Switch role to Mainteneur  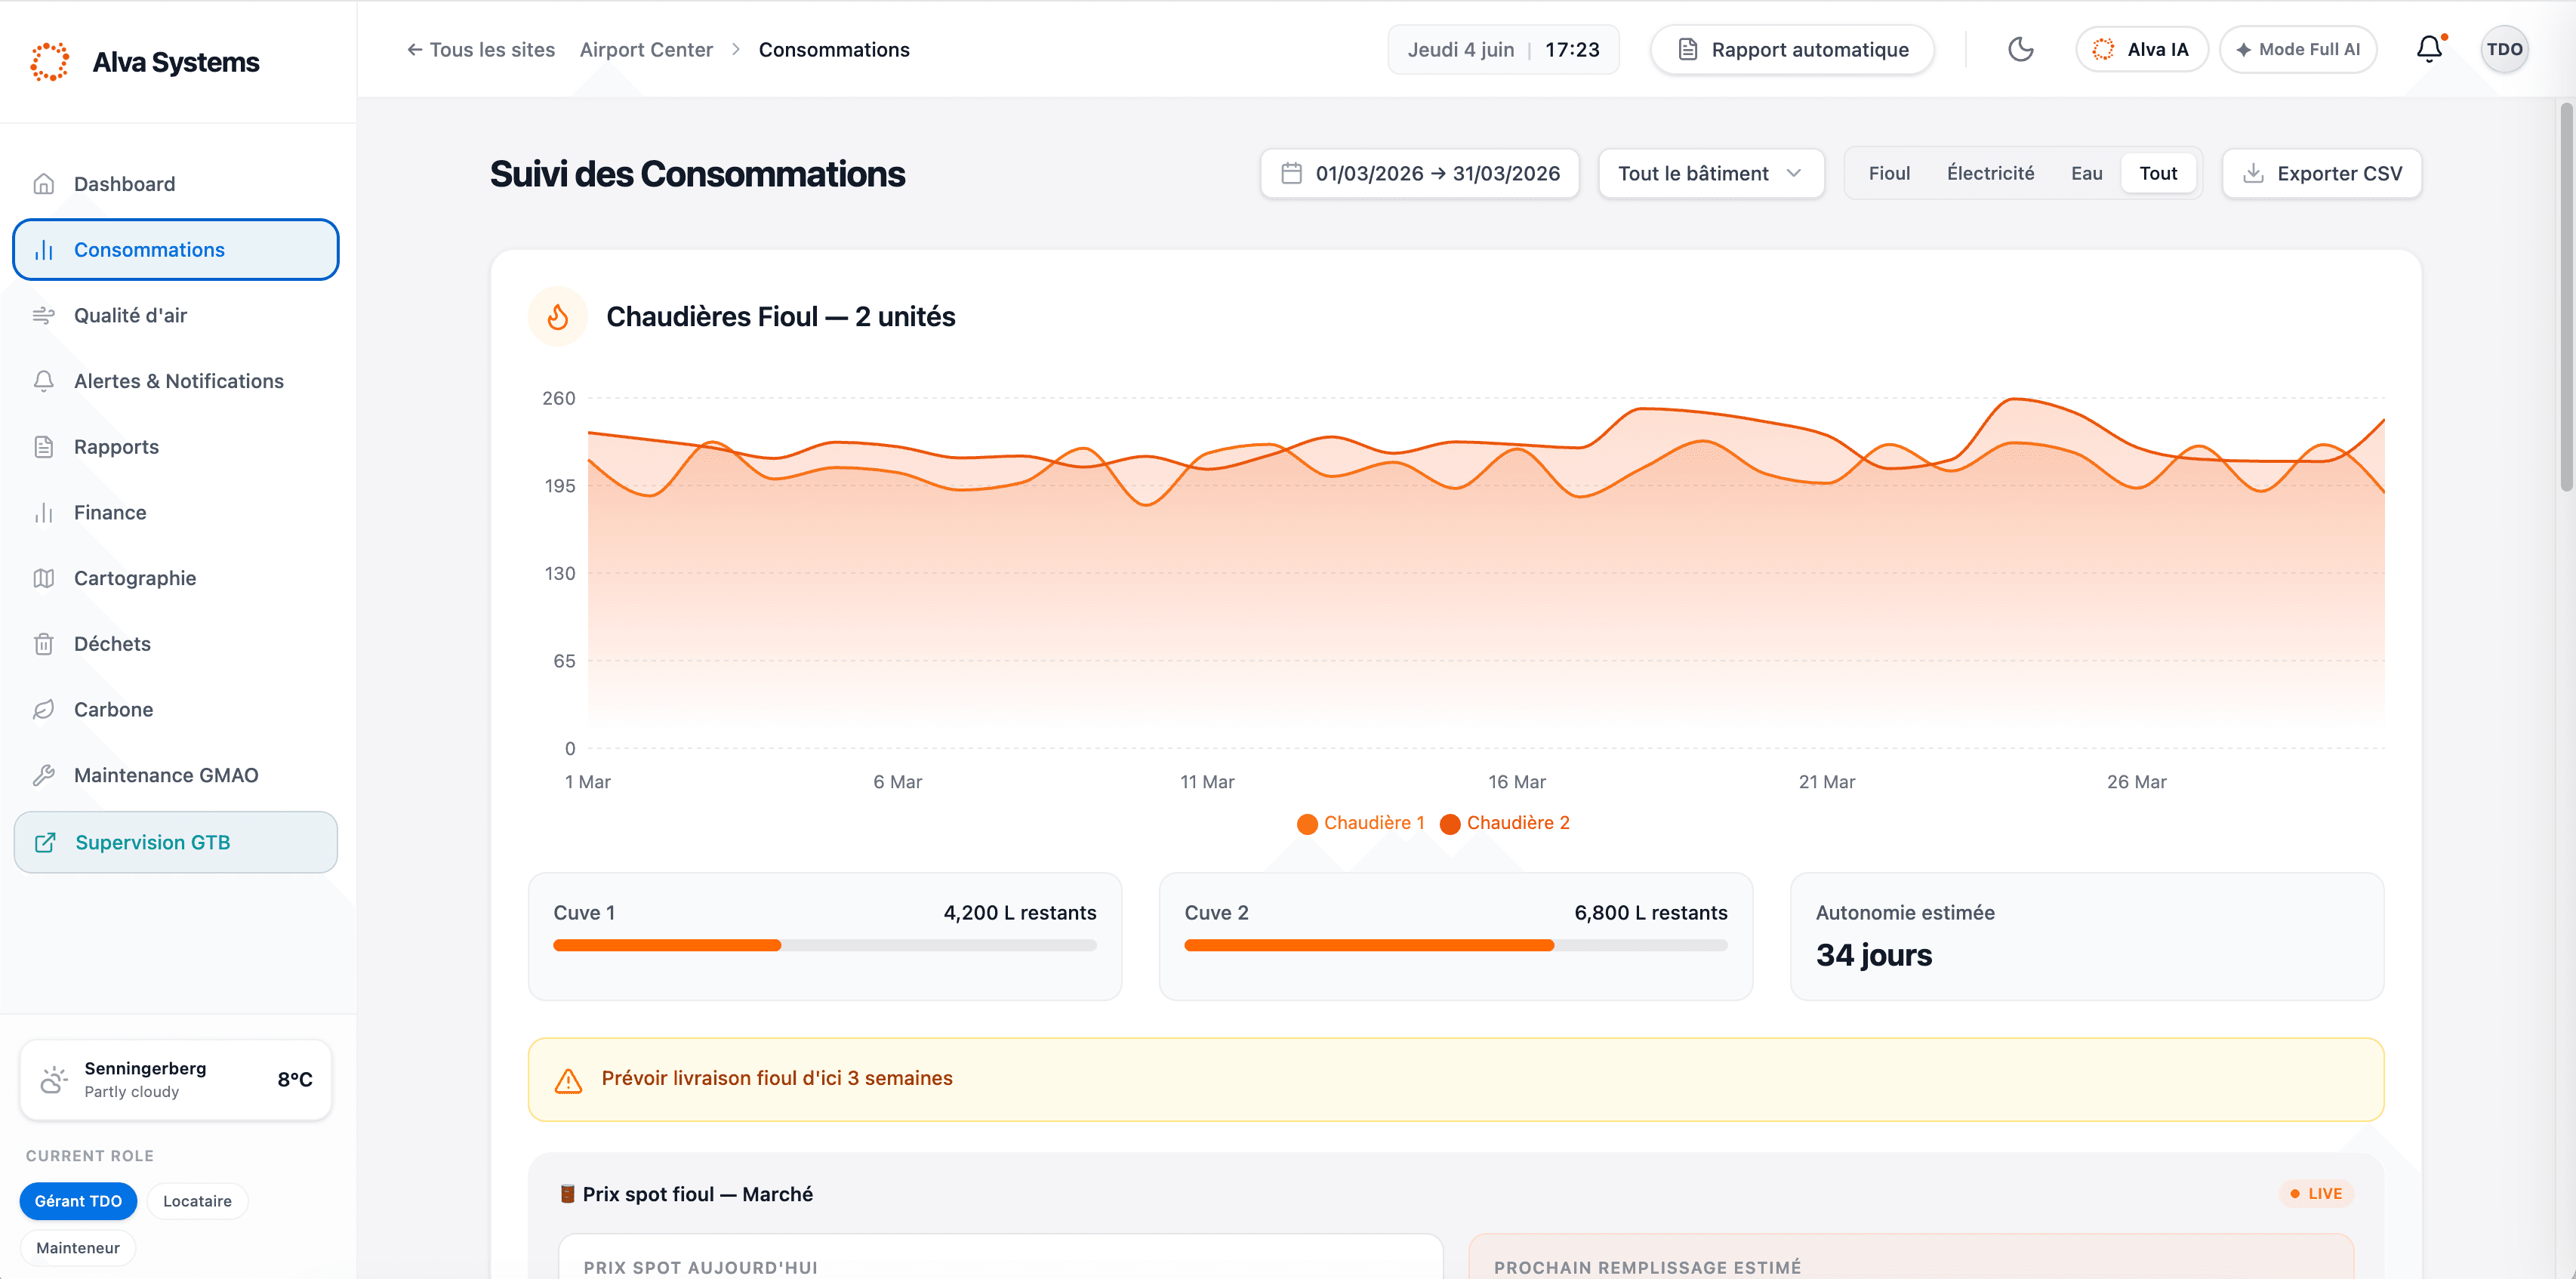(x=78, y=1248)
